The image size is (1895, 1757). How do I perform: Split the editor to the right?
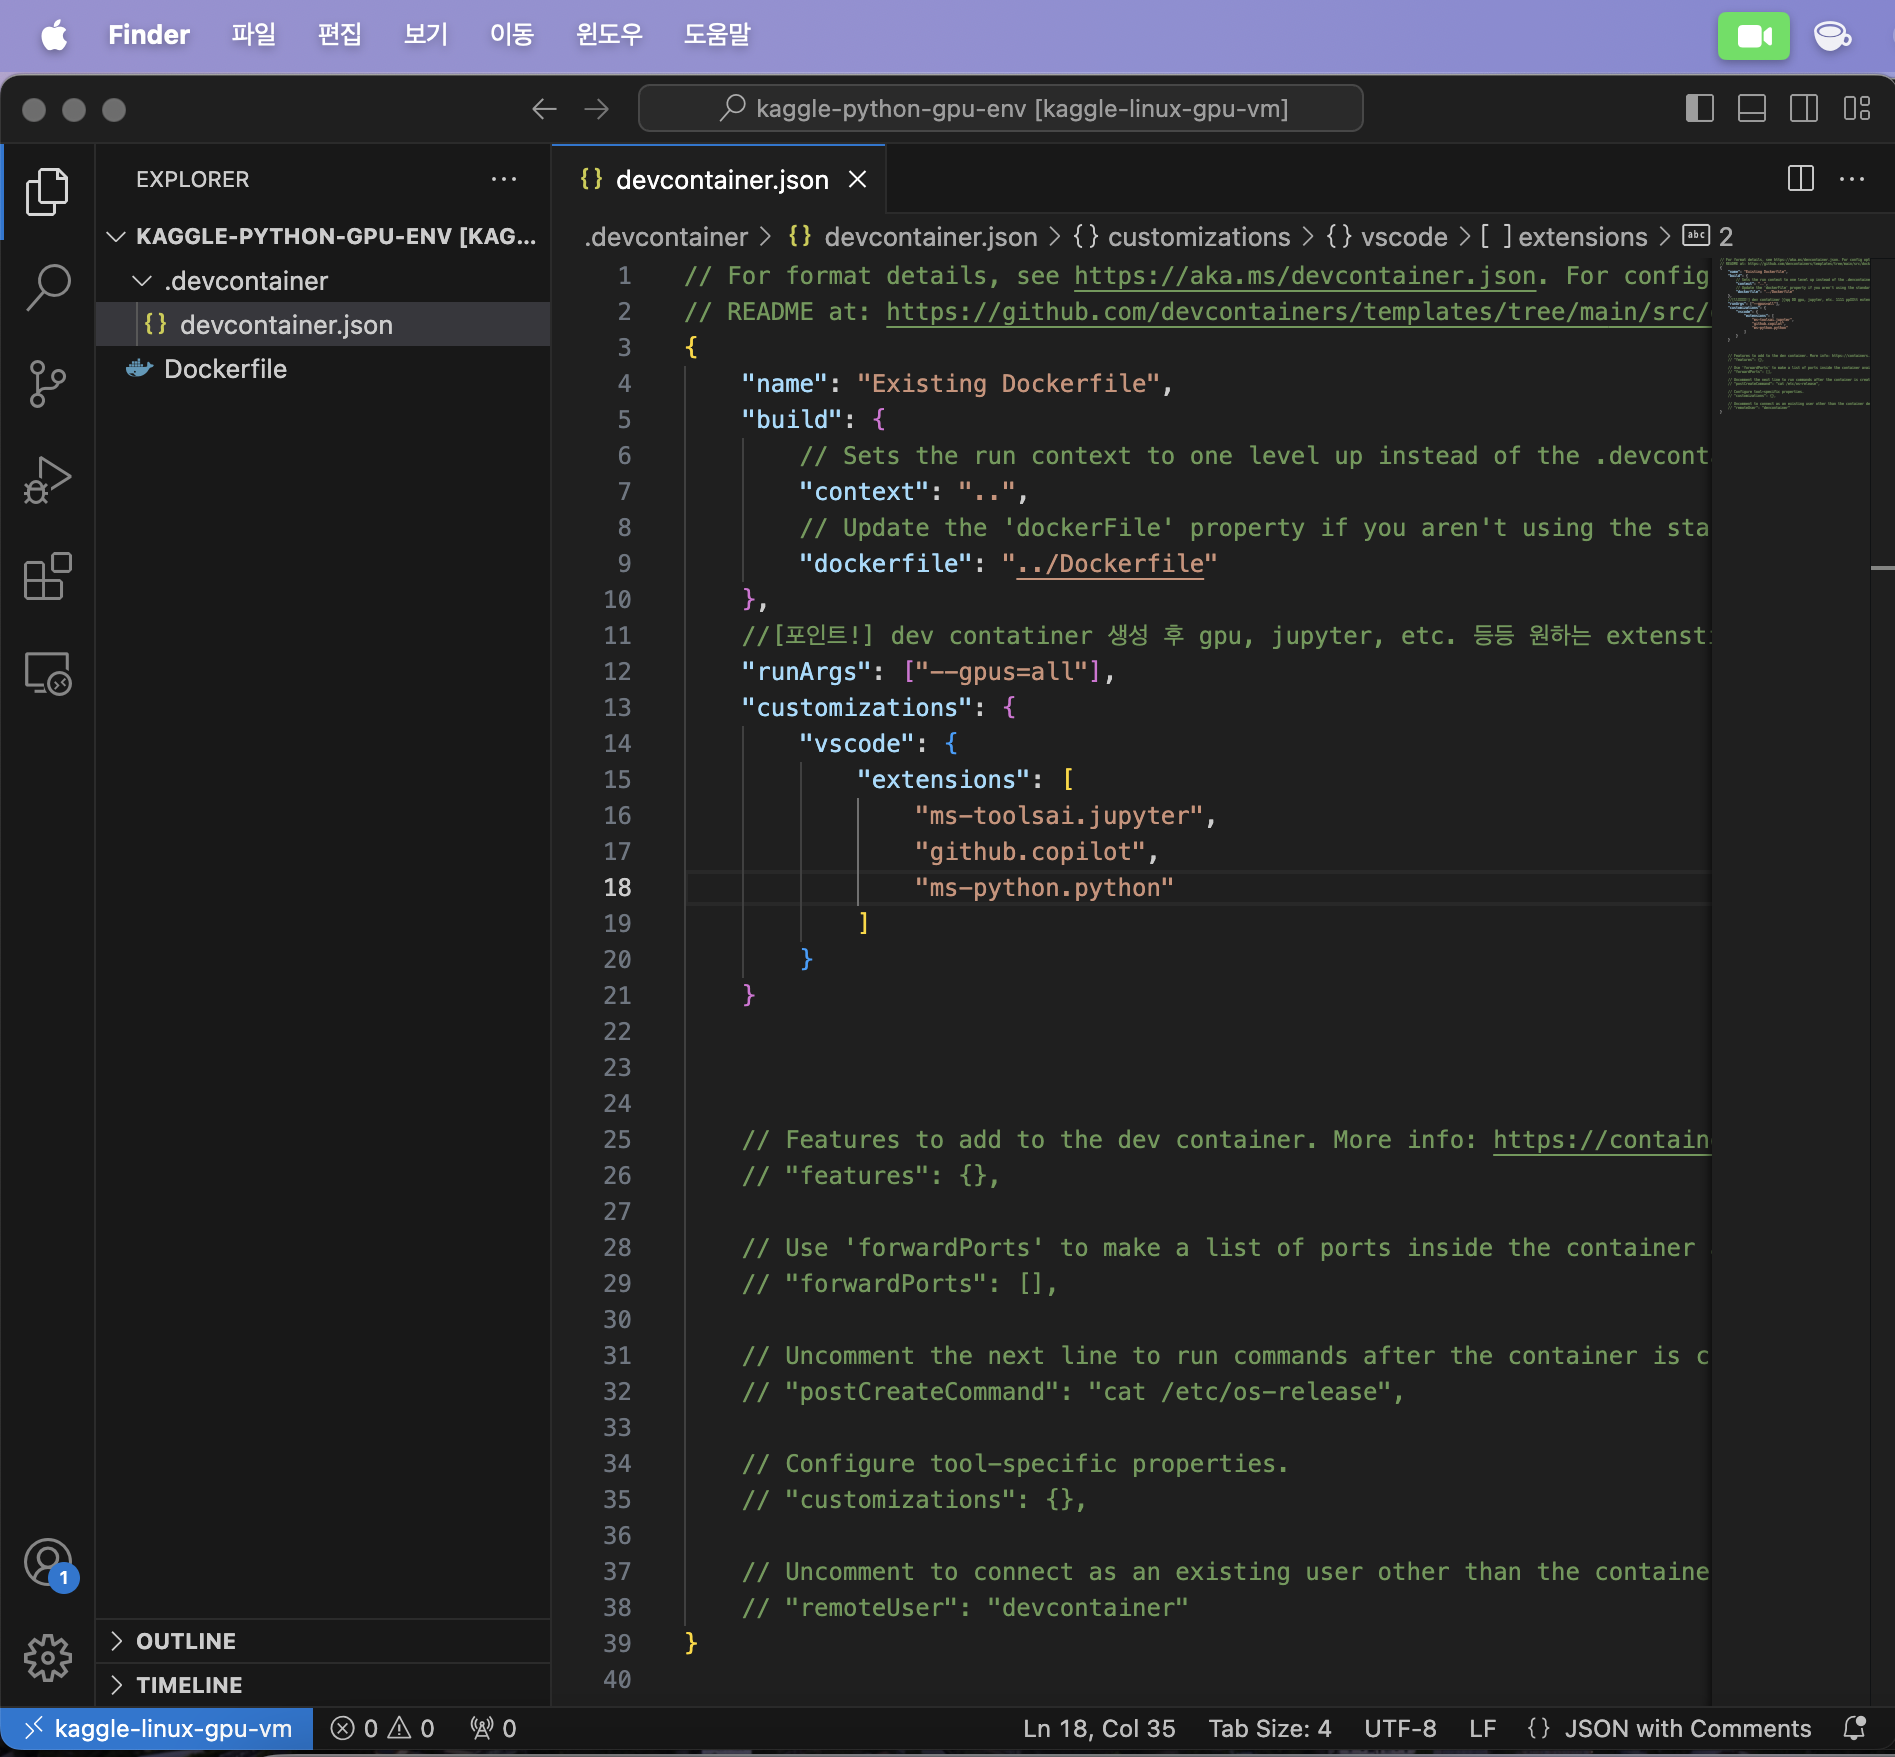(1800, 179)
